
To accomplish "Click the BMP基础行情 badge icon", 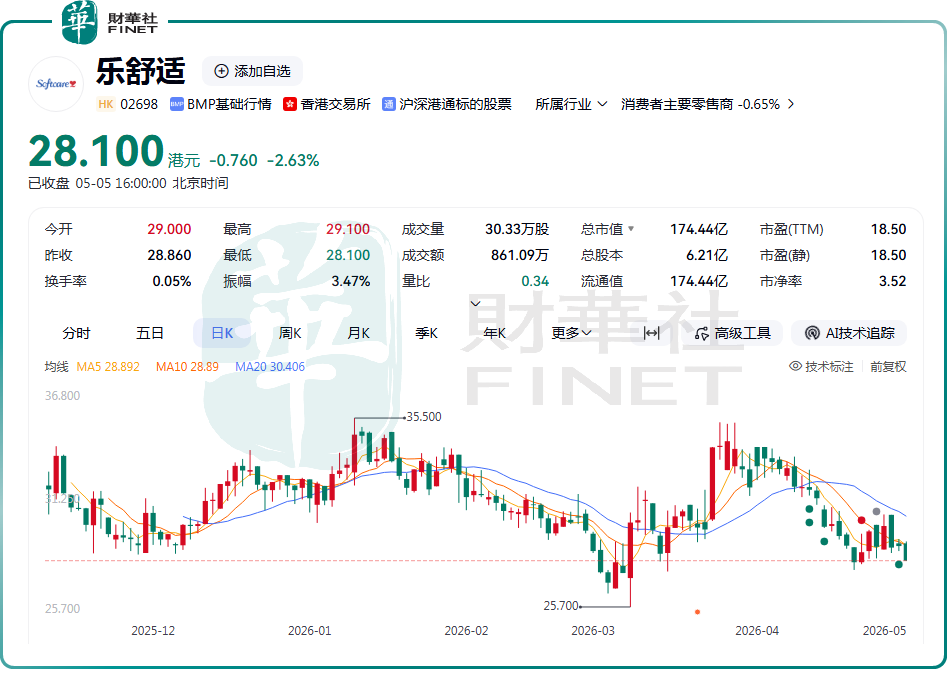I will [x=177, y=104].
